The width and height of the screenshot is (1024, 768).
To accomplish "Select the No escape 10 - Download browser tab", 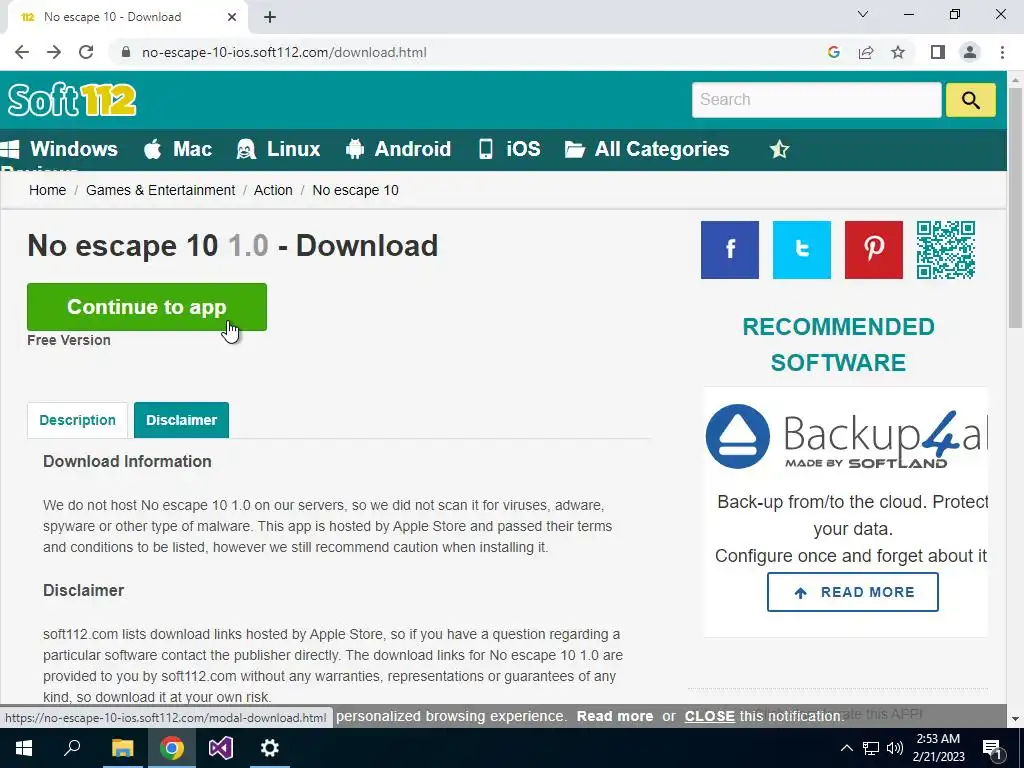I will coord(124,17).
